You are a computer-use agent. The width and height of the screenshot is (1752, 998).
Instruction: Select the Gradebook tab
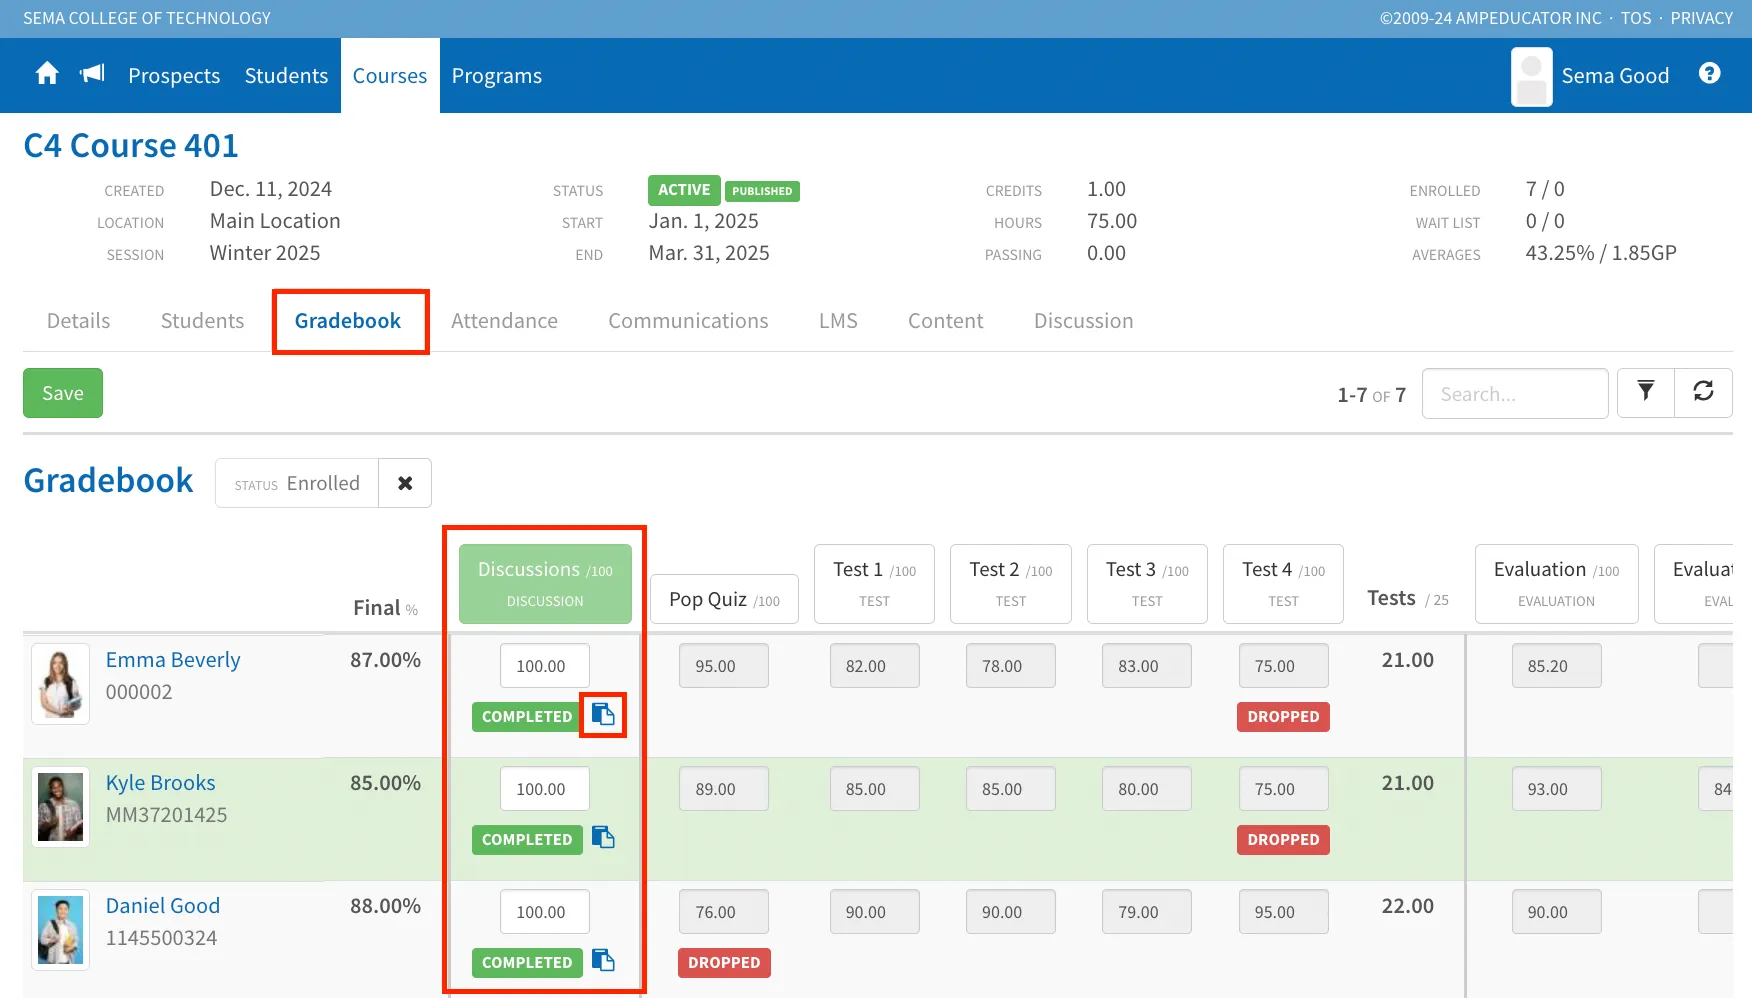347,321
